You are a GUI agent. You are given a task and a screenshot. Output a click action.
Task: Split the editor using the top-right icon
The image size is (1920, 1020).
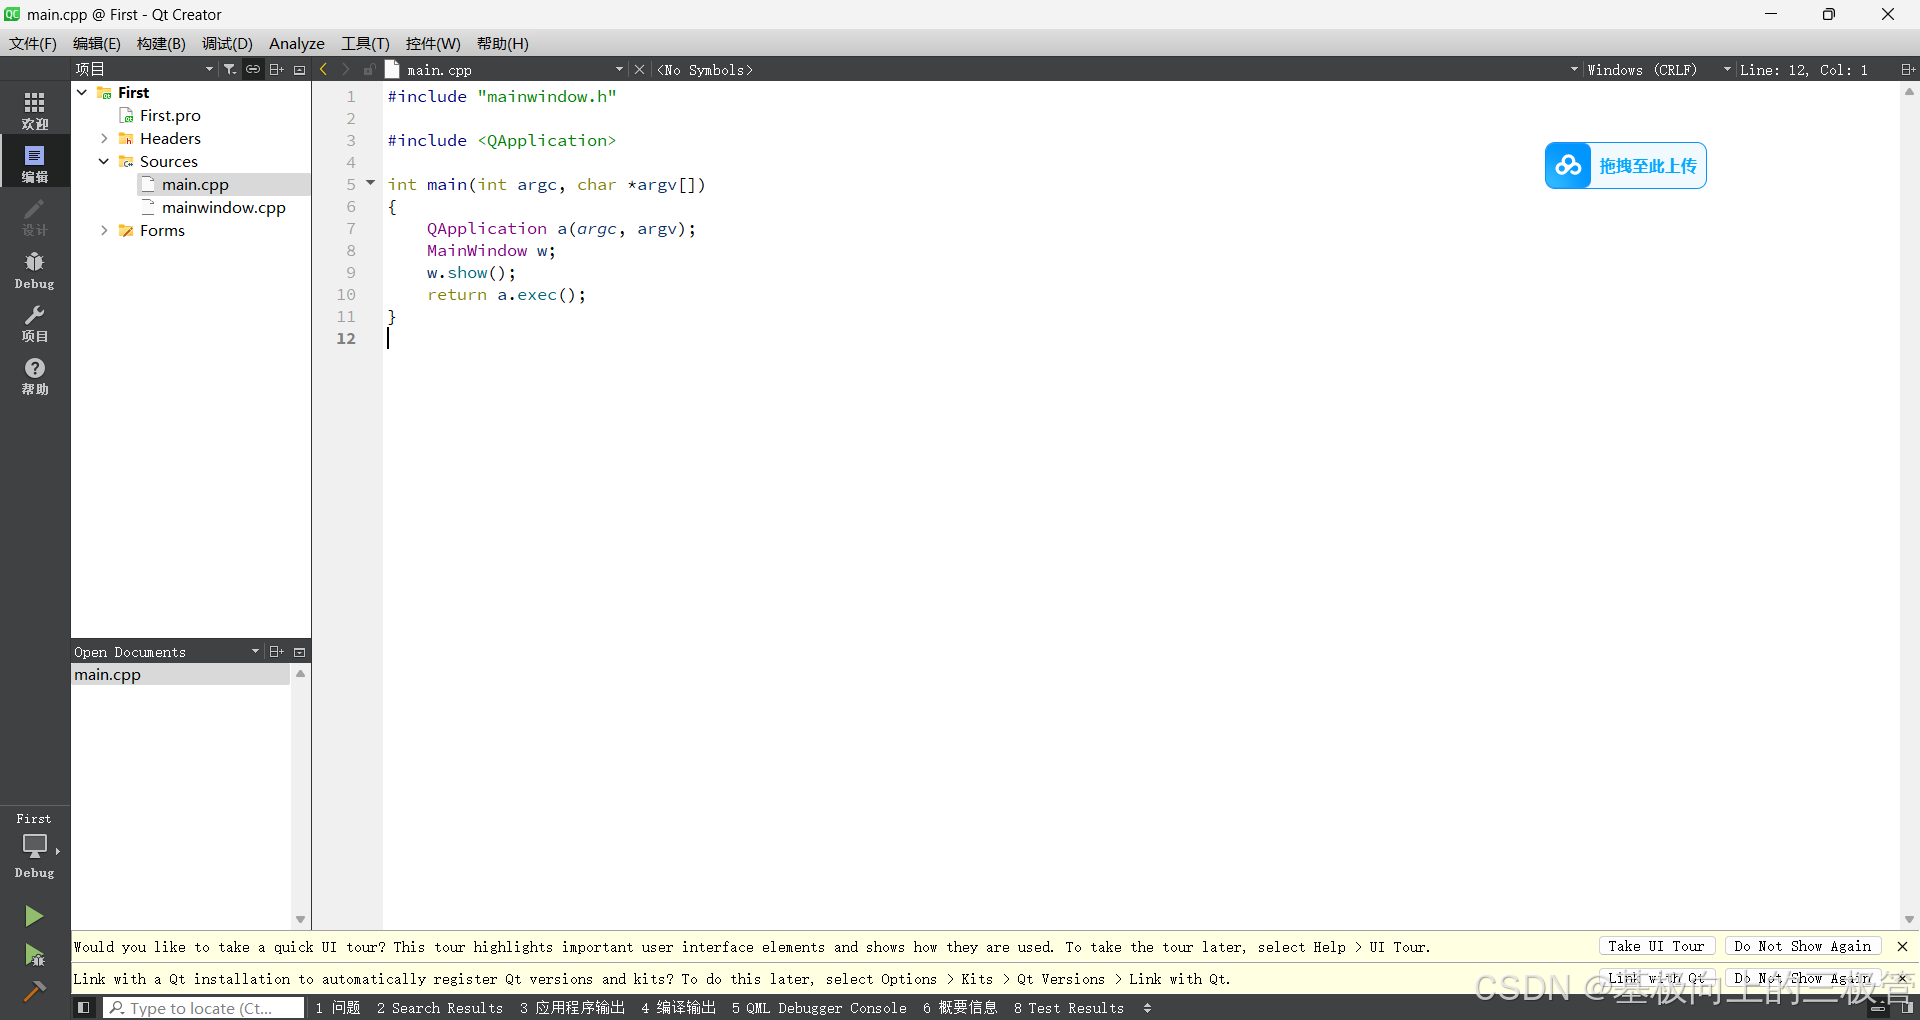1907,69
